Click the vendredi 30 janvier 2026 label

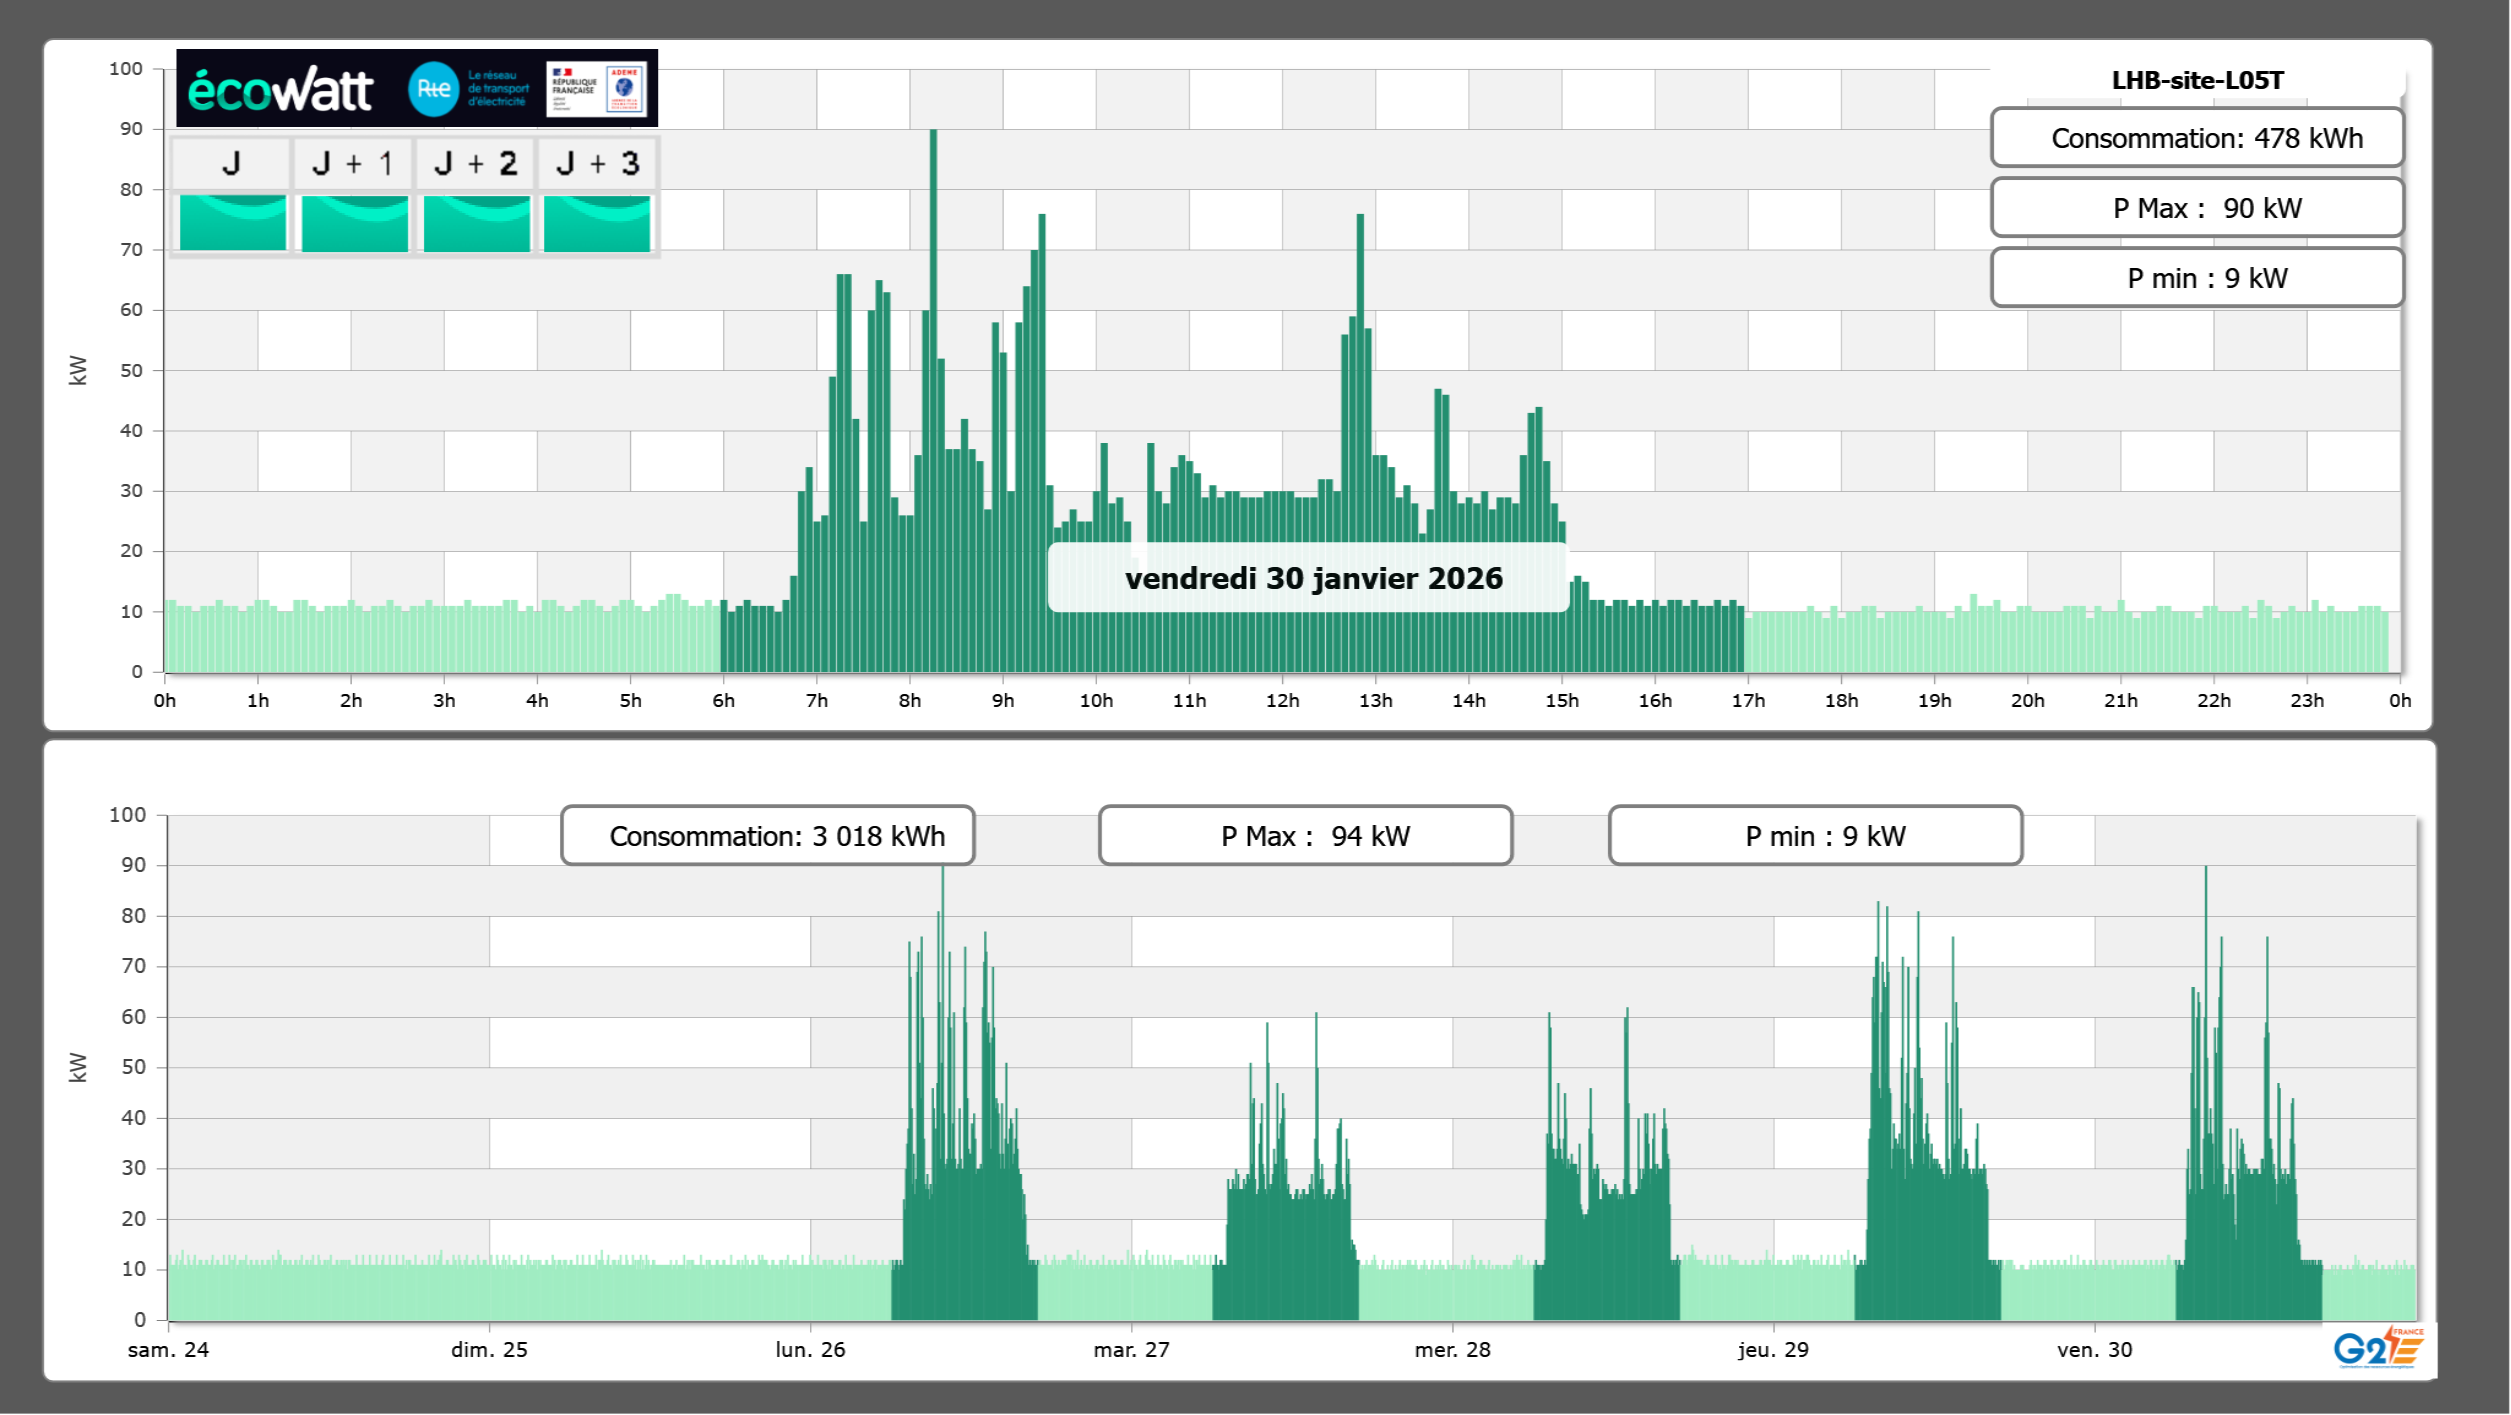(x=1313, y=578)
